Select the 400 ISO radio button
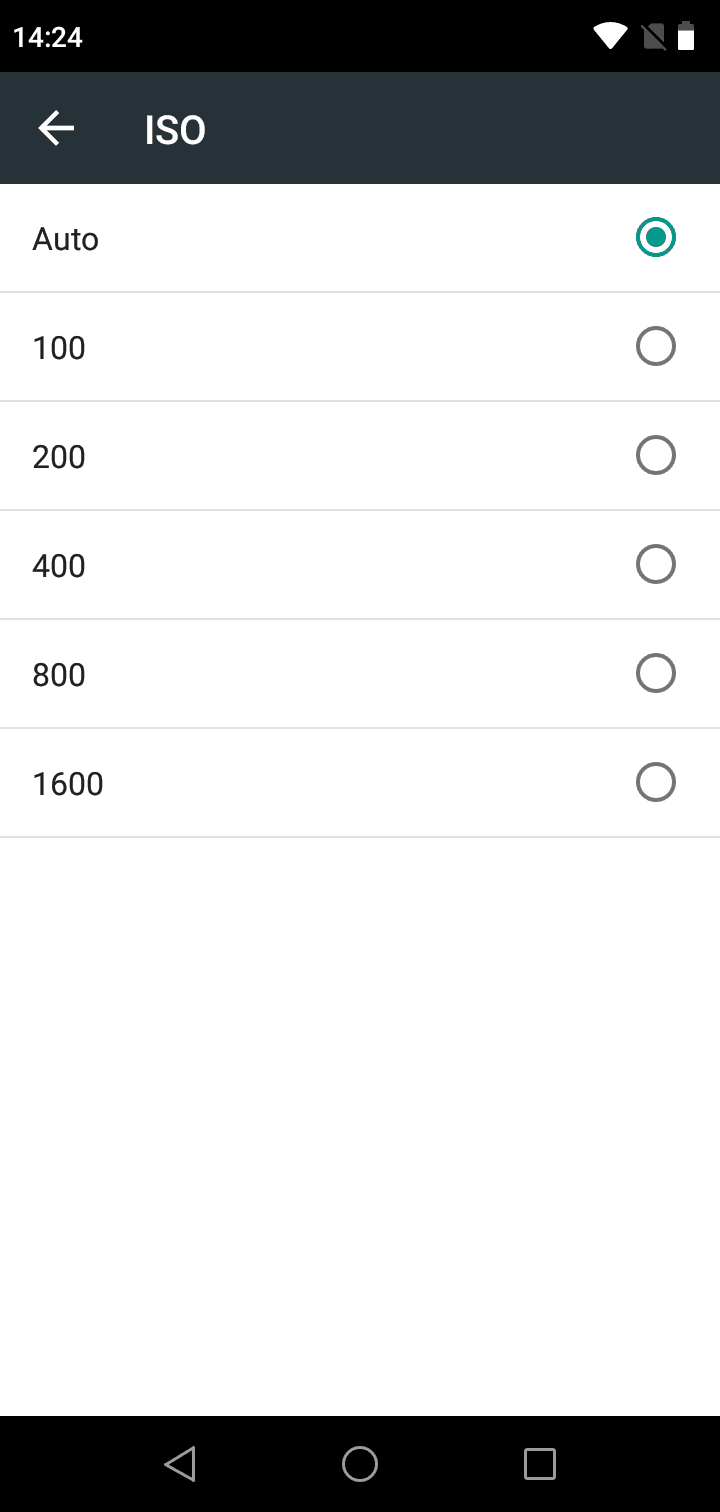Screen dimensions: 720x1512 point(656,565)
